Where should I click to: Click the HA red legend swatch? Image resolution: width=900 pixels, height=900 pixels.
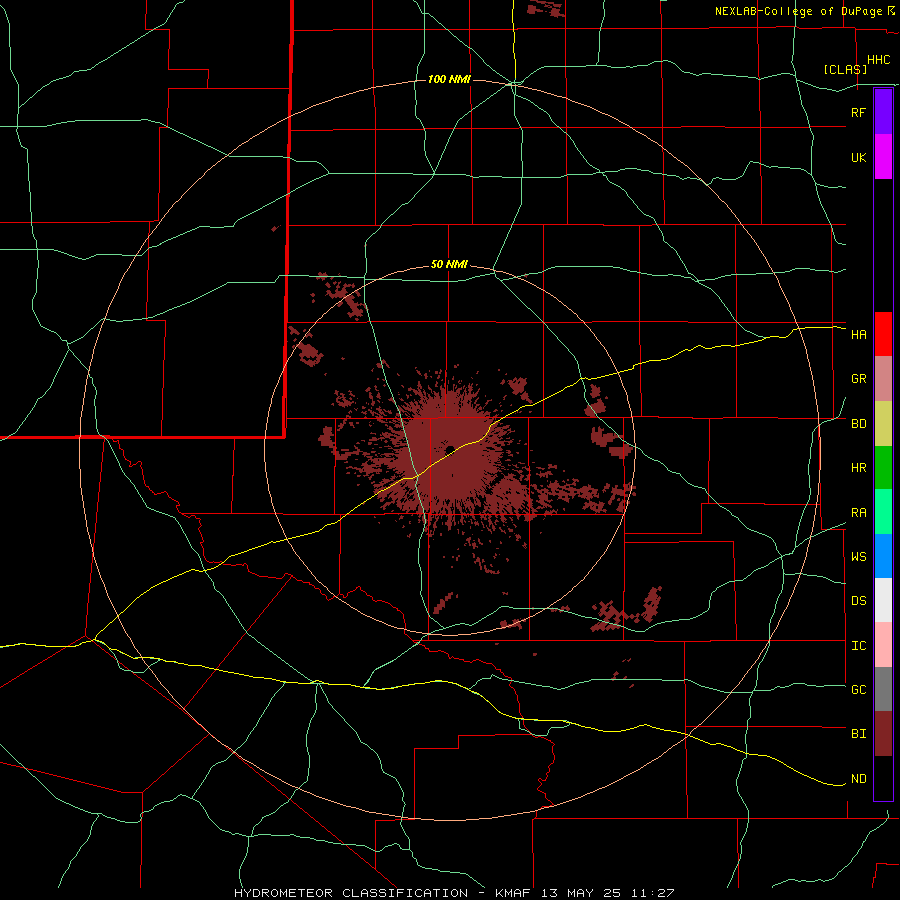tap(883, 334)
